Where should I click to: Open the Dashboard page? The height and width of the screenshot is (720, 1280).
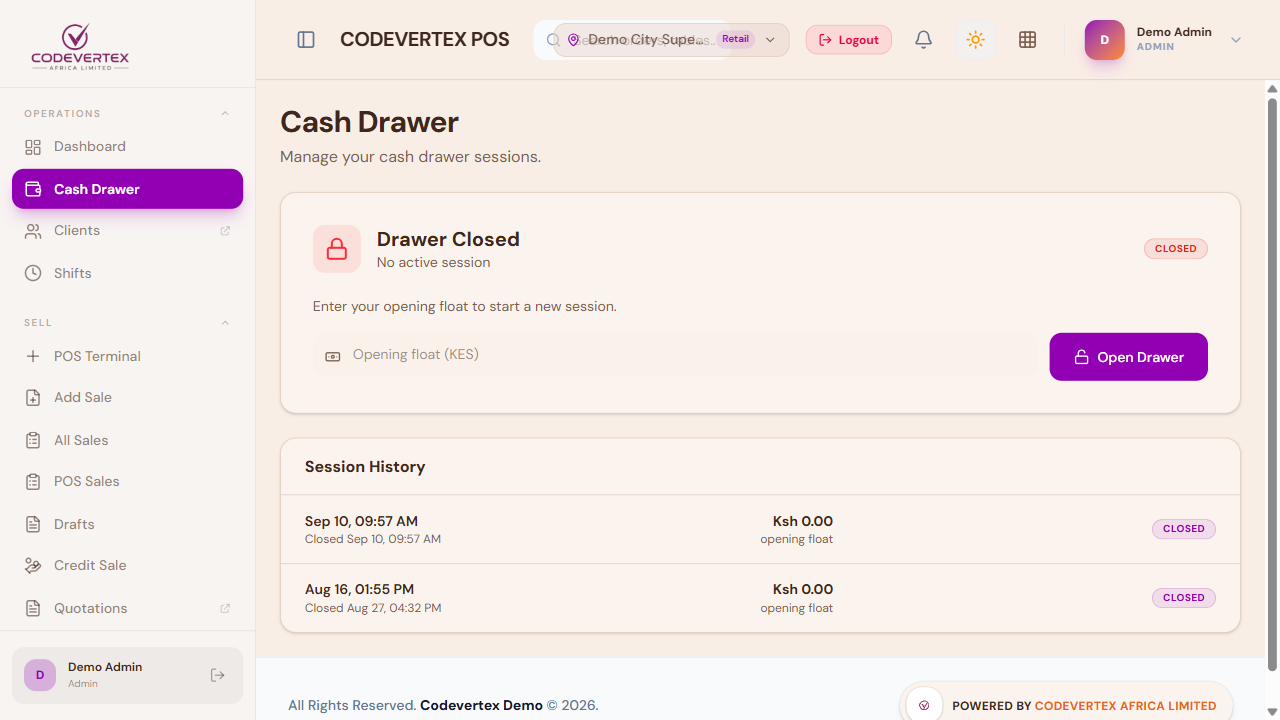pyautogui.click(x=127, y=147)
